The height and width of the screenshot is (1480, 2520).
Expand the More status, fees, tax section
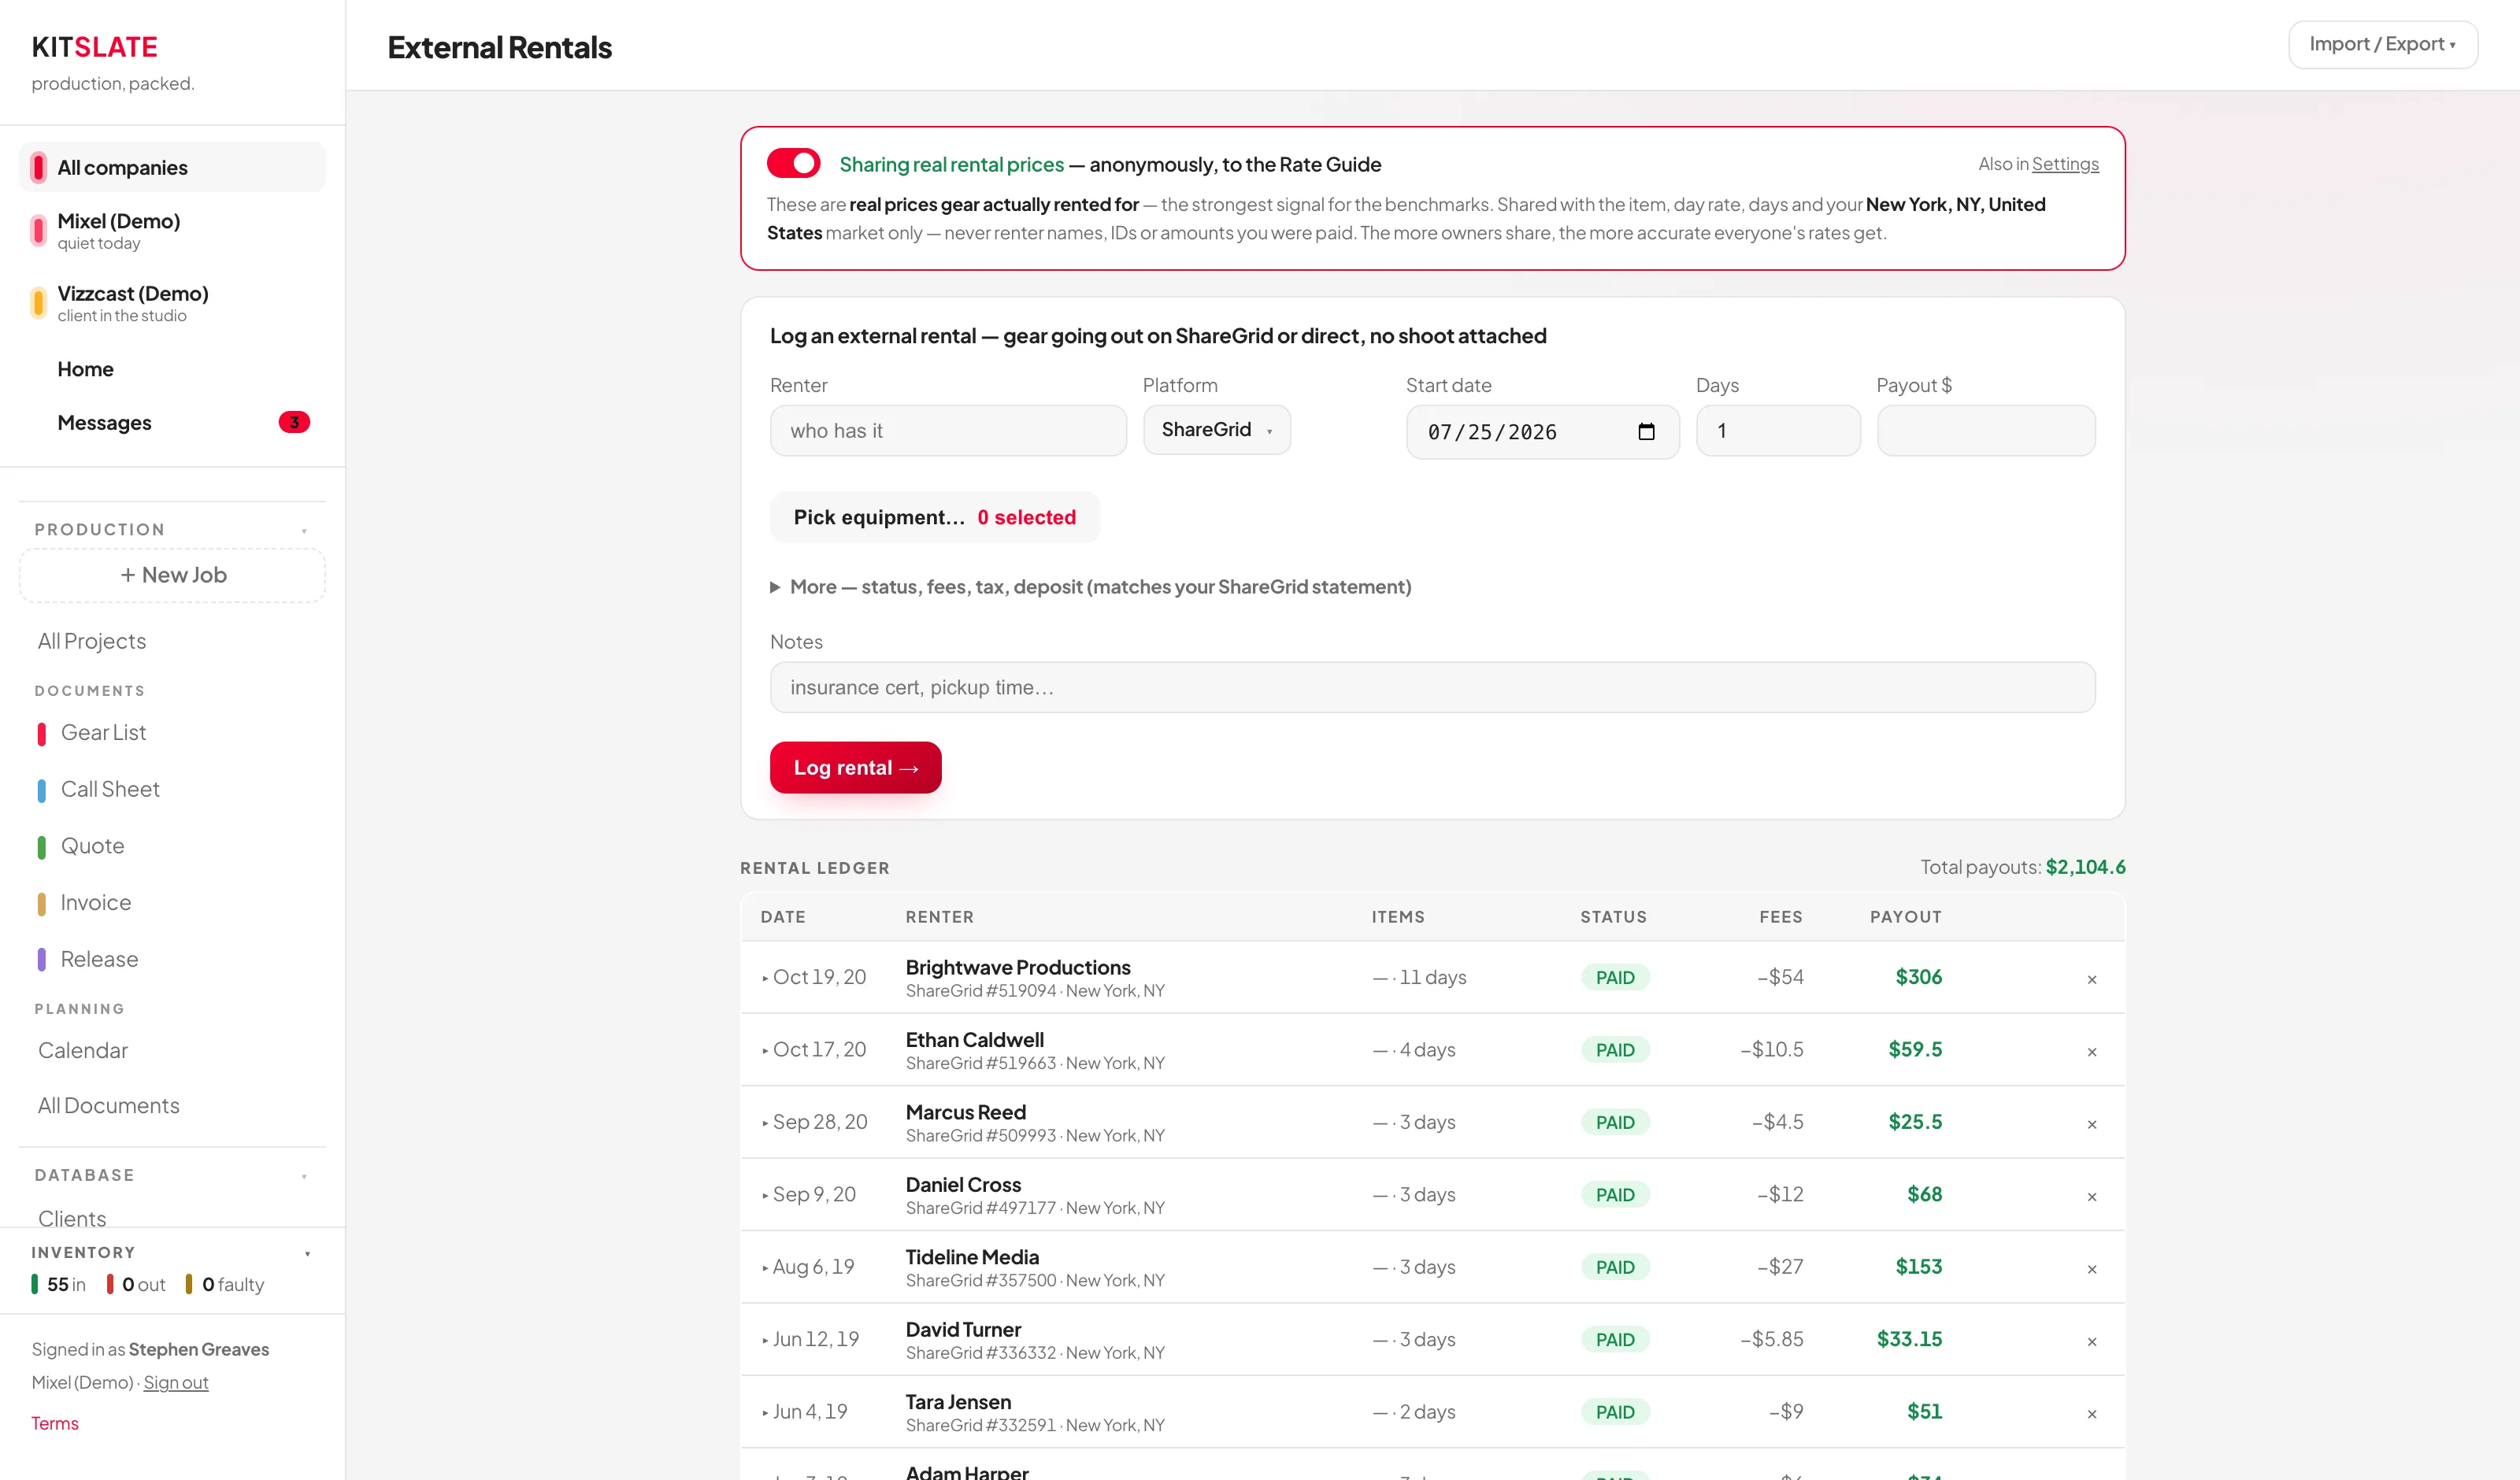(x=1090, y=587)
